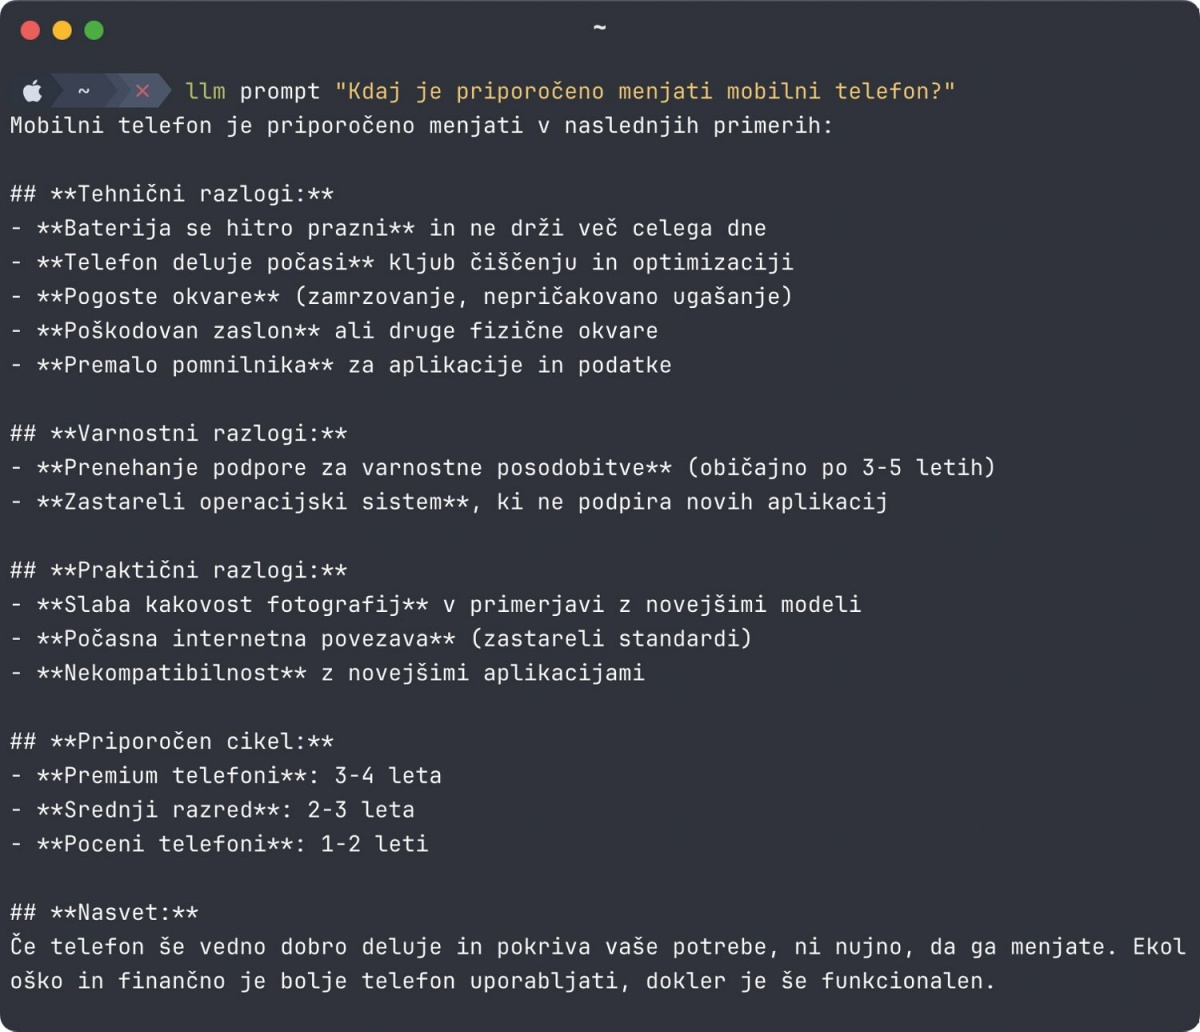Click the Praktični razlogi heading

pyautogui.click(x=179, y=570)
